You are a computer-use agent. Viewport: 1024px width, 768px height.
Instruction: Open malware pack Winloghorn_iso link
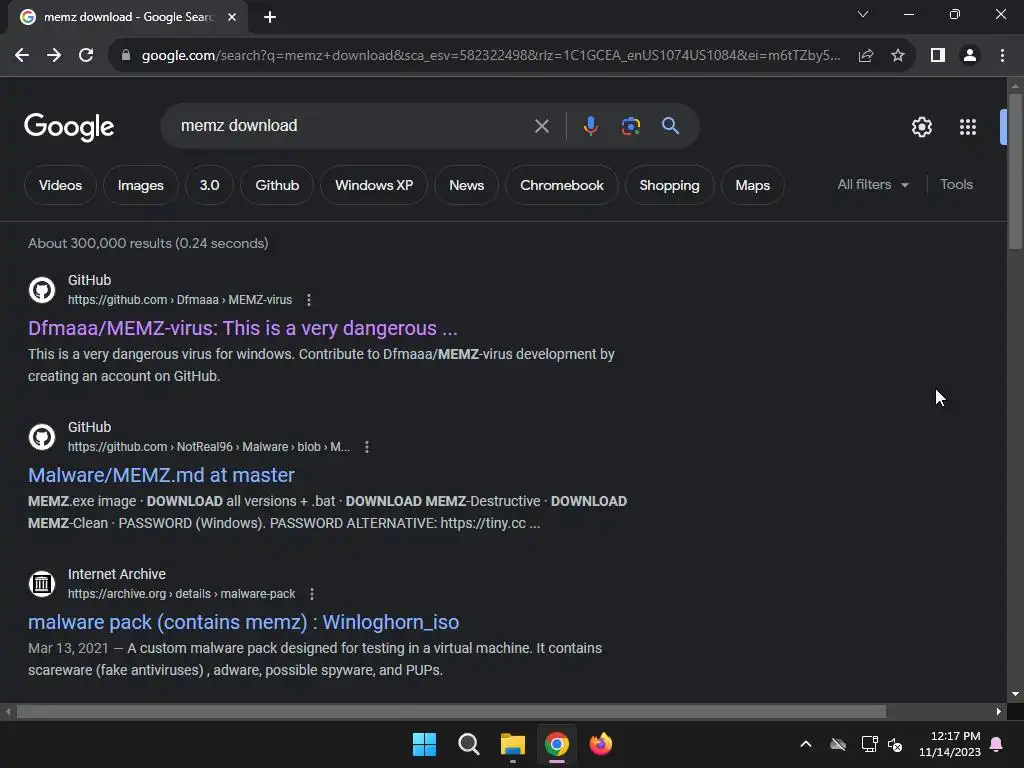click(244, 622)
